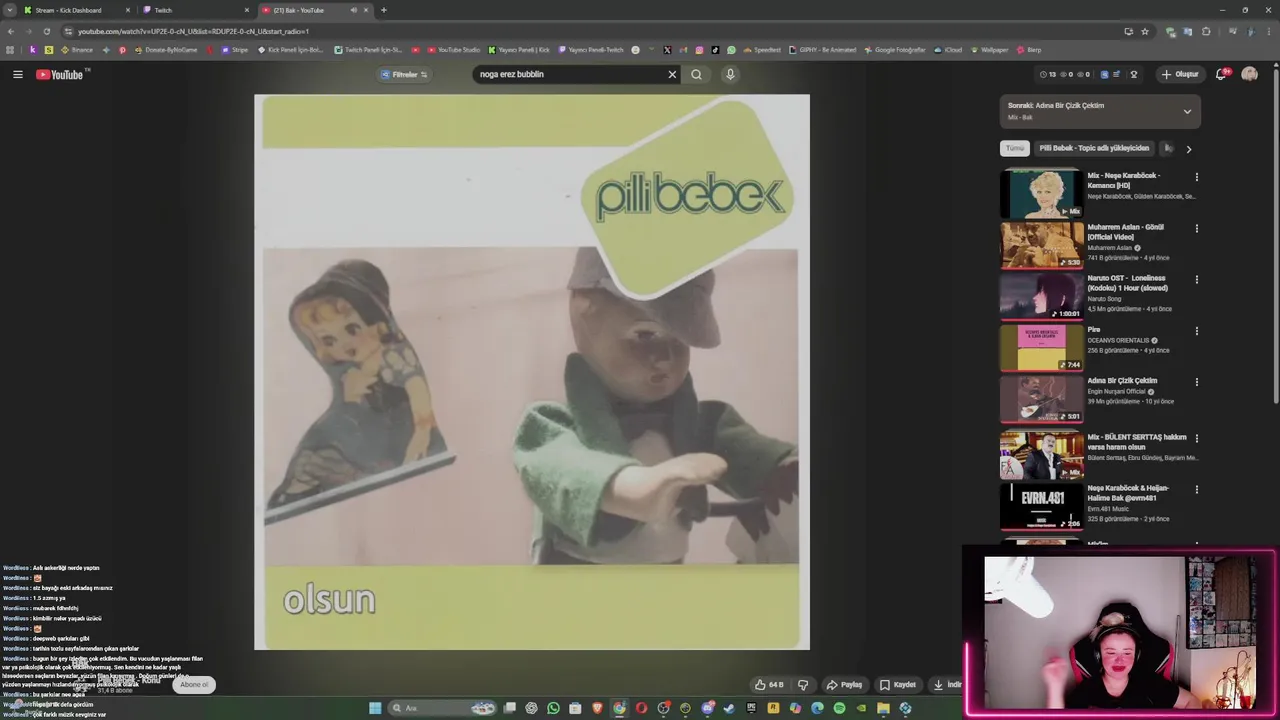The height and width of the screenshot is (720, 1280).
Task: Open WhatsApp from the taskbar
Action: pyautogui.click(x=553, y=708)
